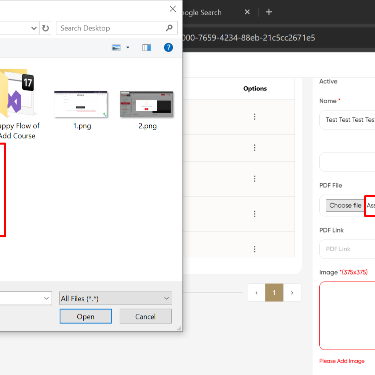Go to next page in pagination
The height and width of the screenshot is (375, 375).
coord(292,293)
